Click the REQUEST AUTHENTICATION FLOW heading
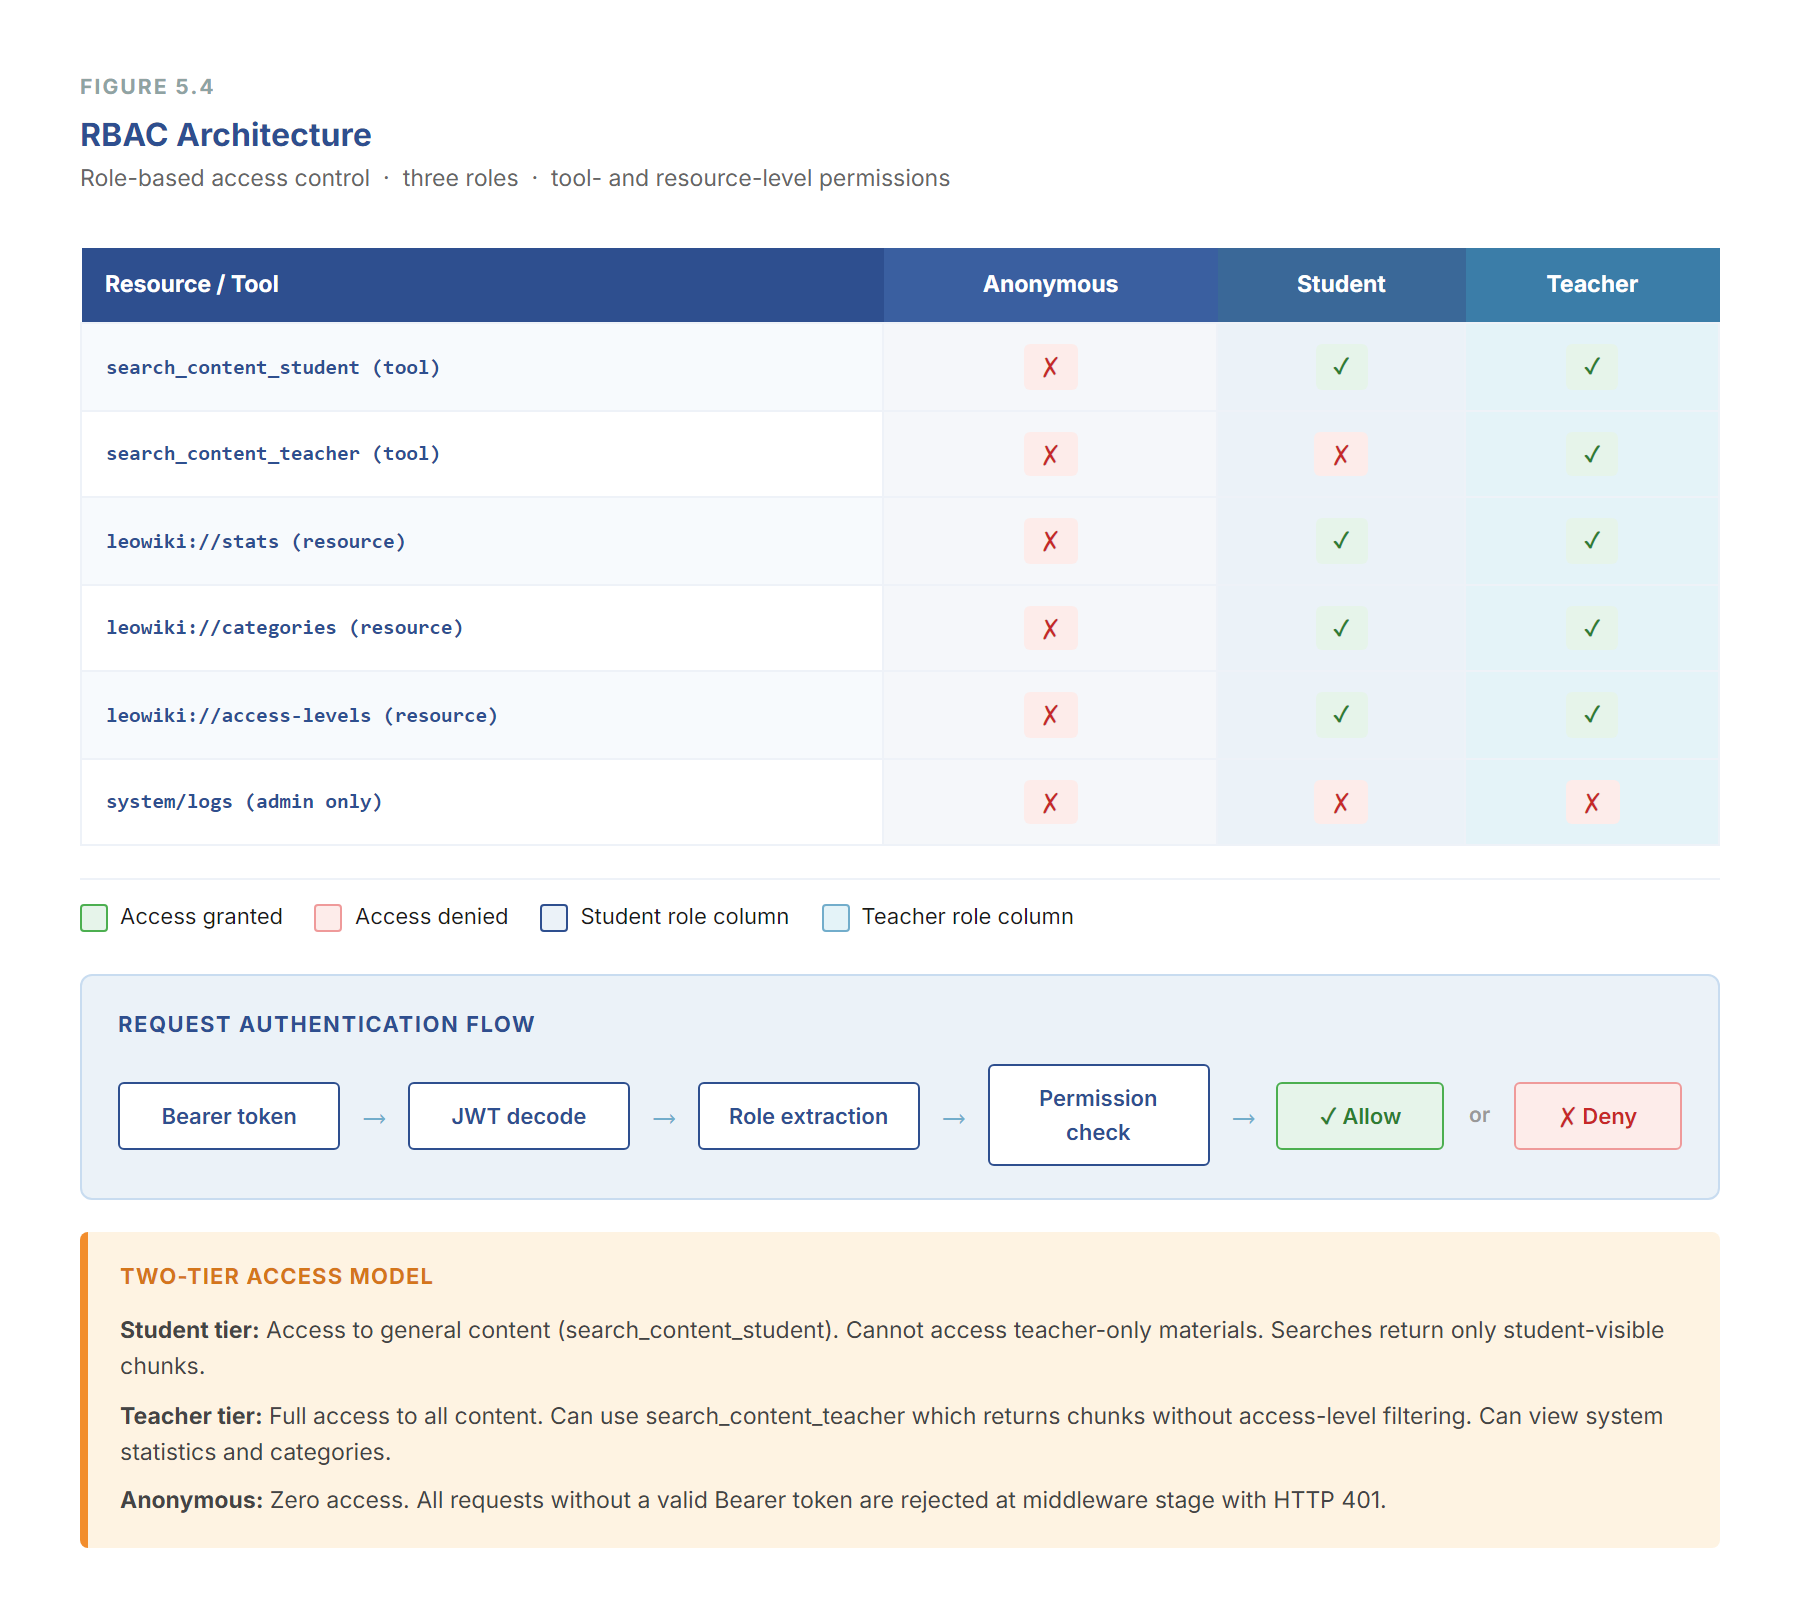Viewport: 1800px width, 1612px height. (326, 1024)
